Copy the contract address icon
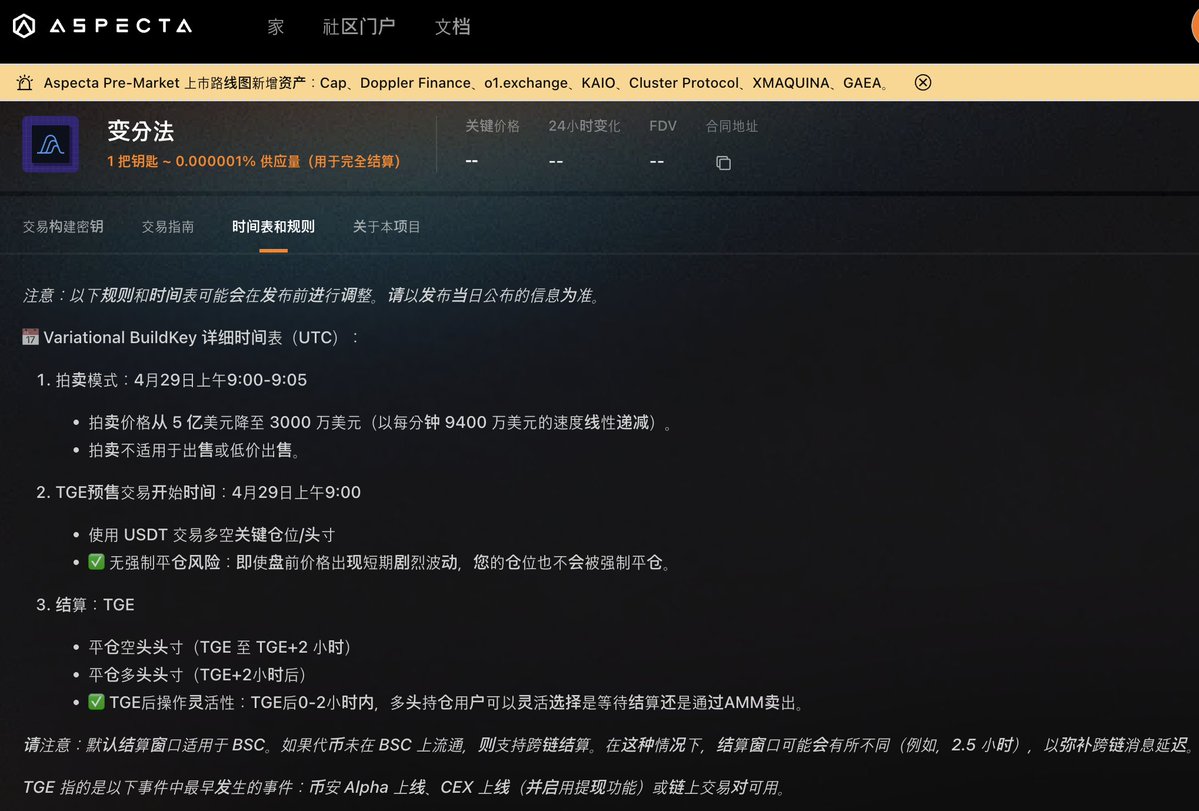Viewport: 1199px width, 811px height. click(x=723, y=163)
